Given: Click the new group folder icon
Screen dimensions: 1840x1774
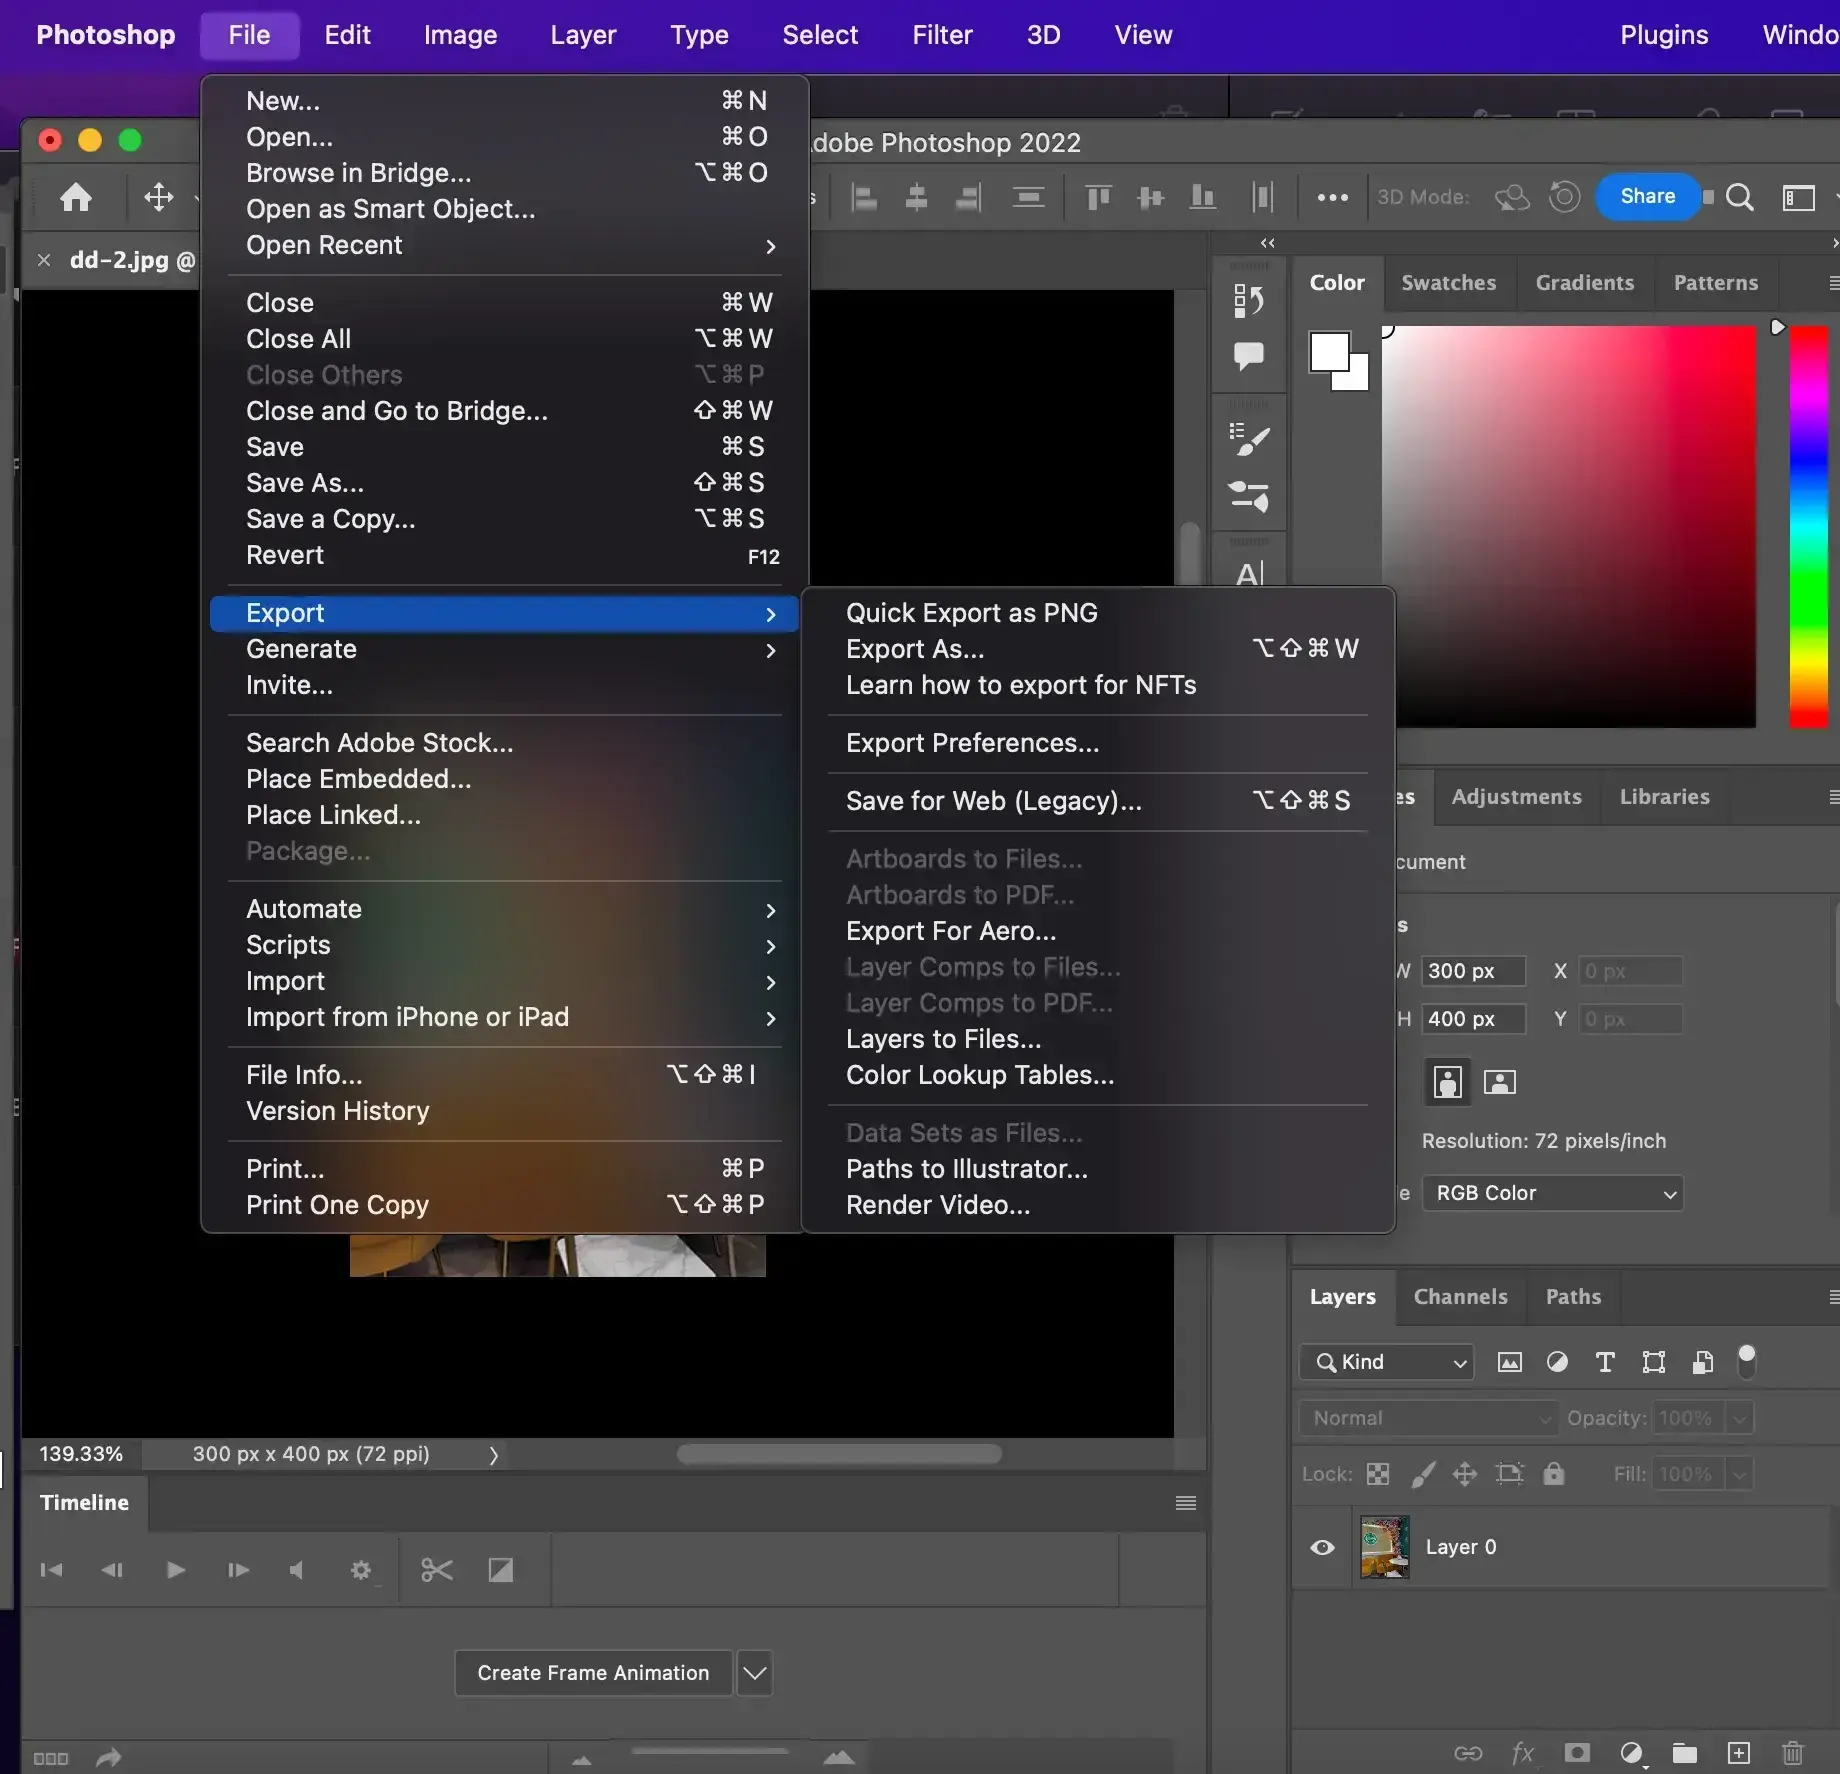Looking at the screenshot, I should coord(1685,1753).
